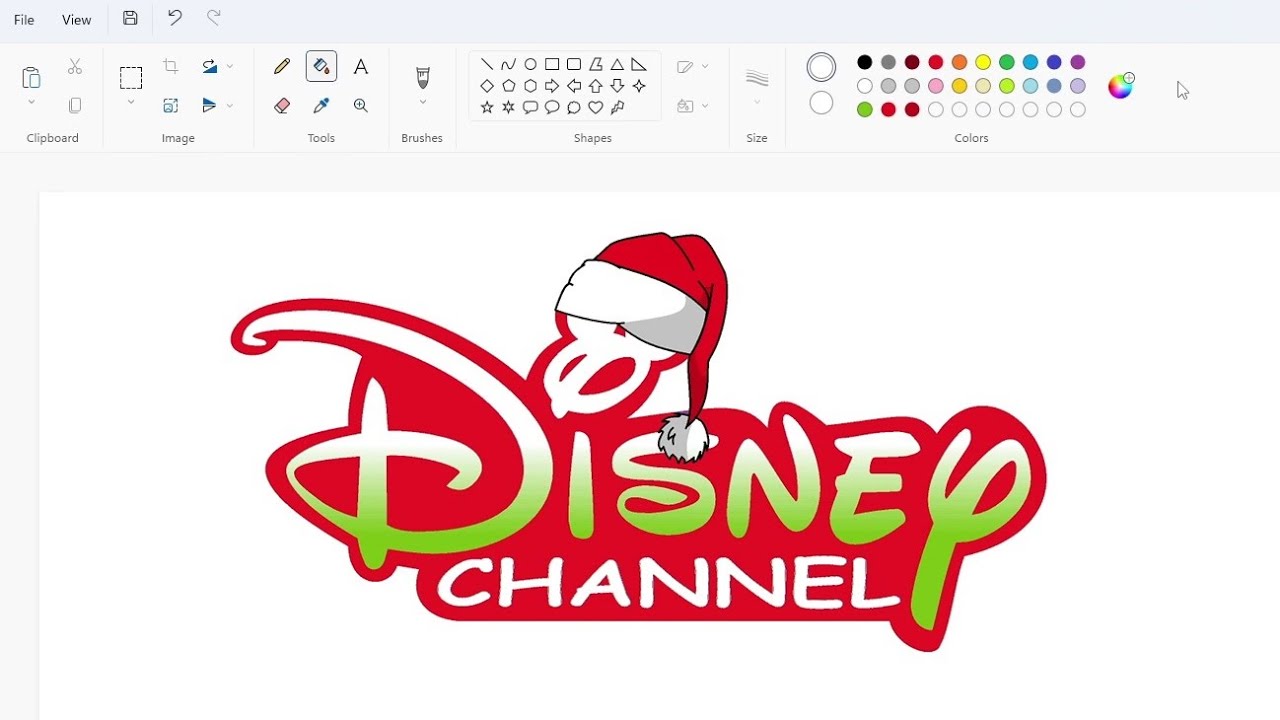Image resolution: width=1280 pixels, height=720 pixels.
Task: Select the Magnifier zoom tool
Action: click(361, 105)
